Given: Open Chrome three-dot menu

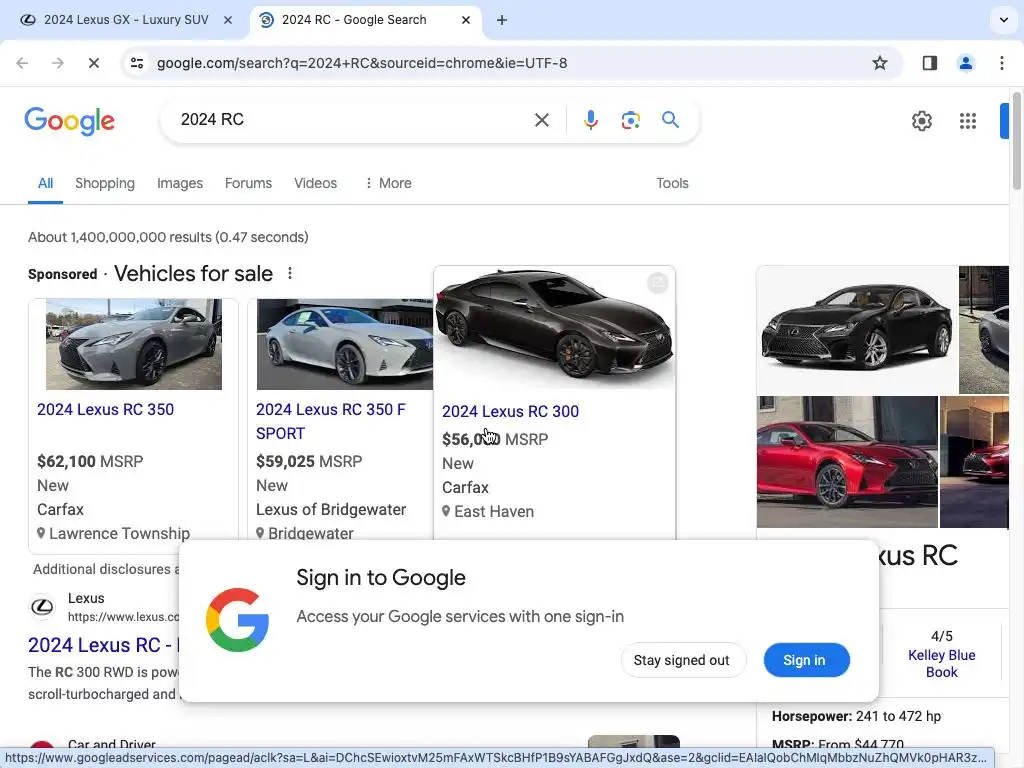Looking at the screenshot, I should click(1002, 63).
